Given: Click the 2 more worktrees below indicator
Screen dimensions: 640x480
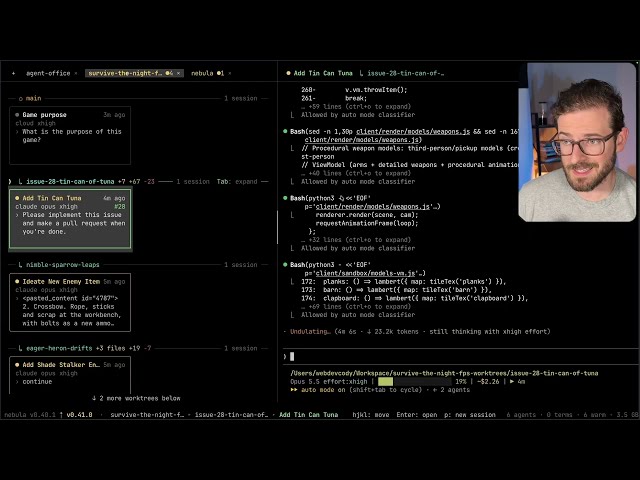Looking at the screenshot, I should click(136, 398).
